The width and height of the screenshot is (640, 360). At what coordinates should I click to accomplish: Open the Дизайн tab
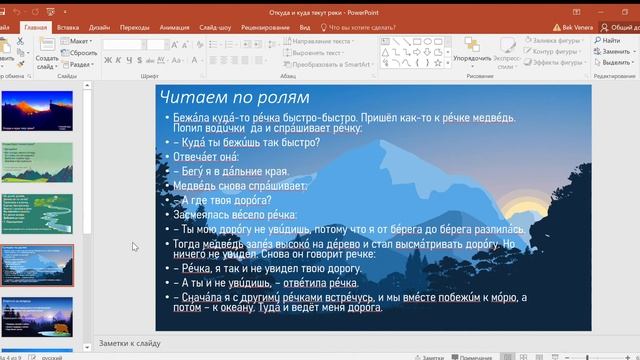pyautogui.click(x=99, y=27)
